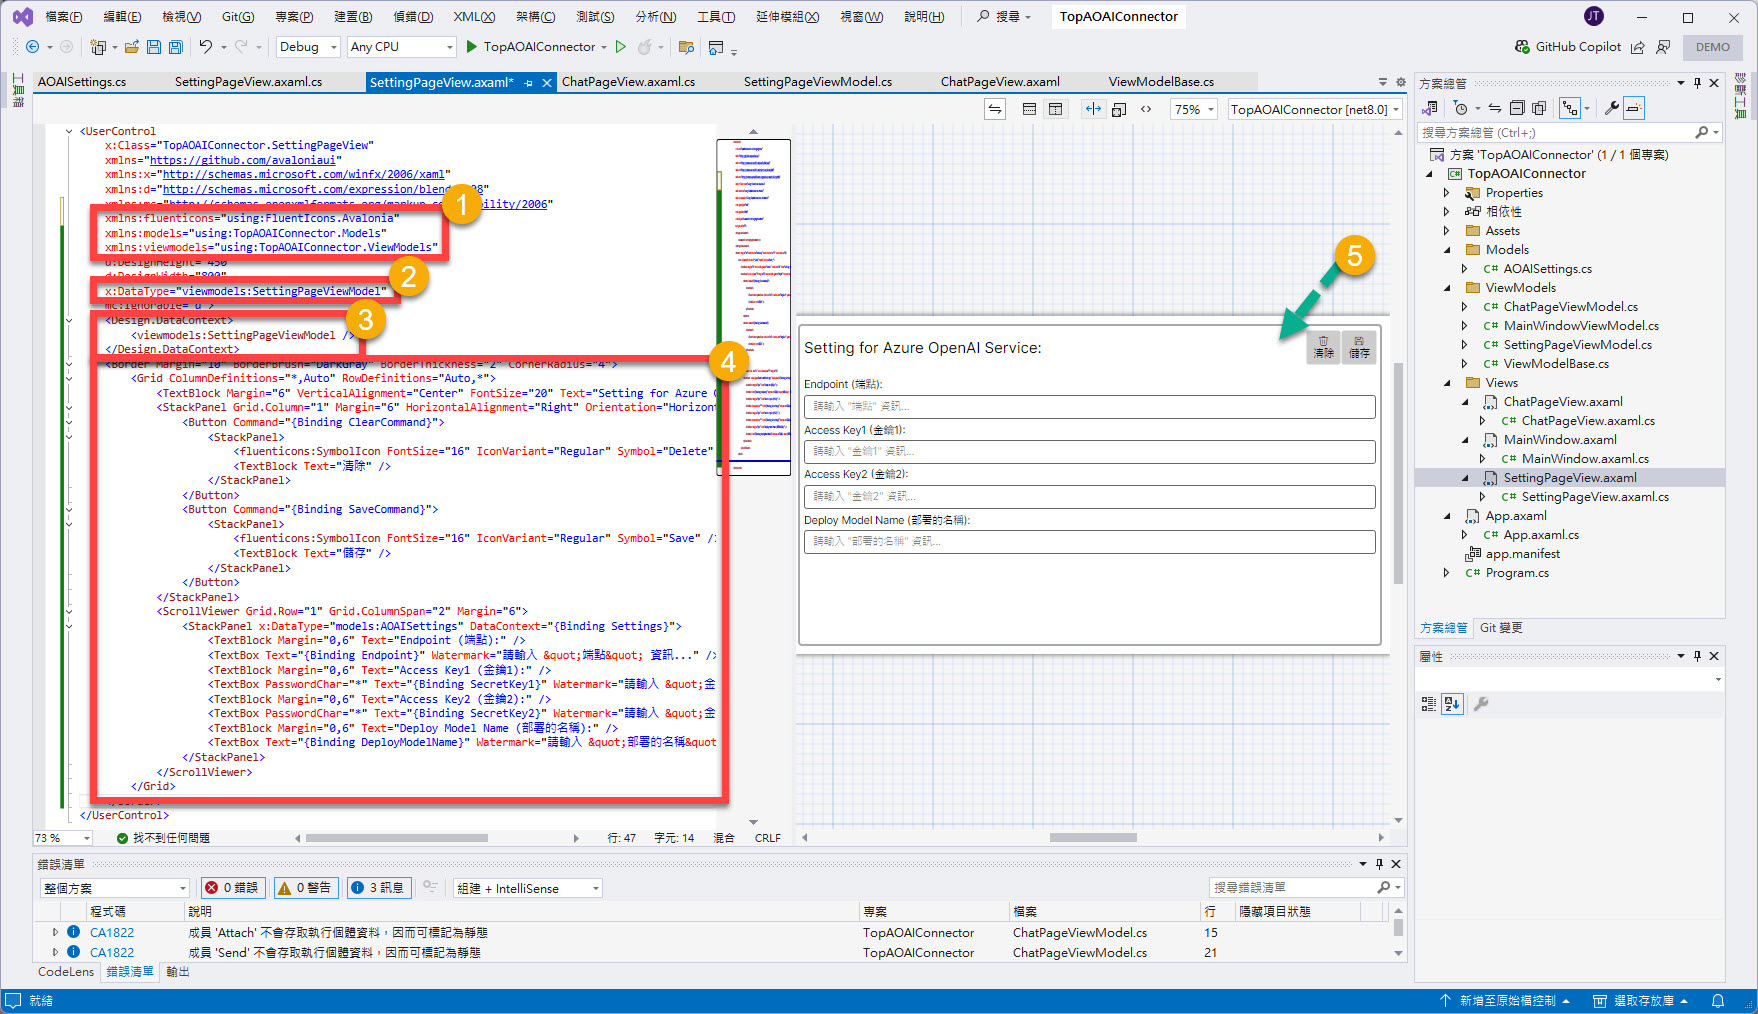
Task: Click the 儲存 button in designer preview
Action: (1359, 347)
